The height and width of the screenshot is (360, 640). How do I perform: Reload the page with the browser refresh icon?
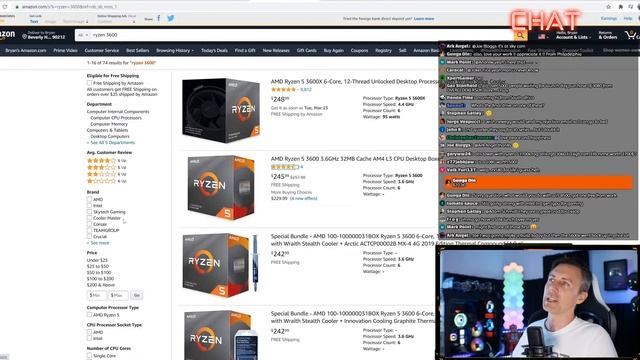(4, 7)
